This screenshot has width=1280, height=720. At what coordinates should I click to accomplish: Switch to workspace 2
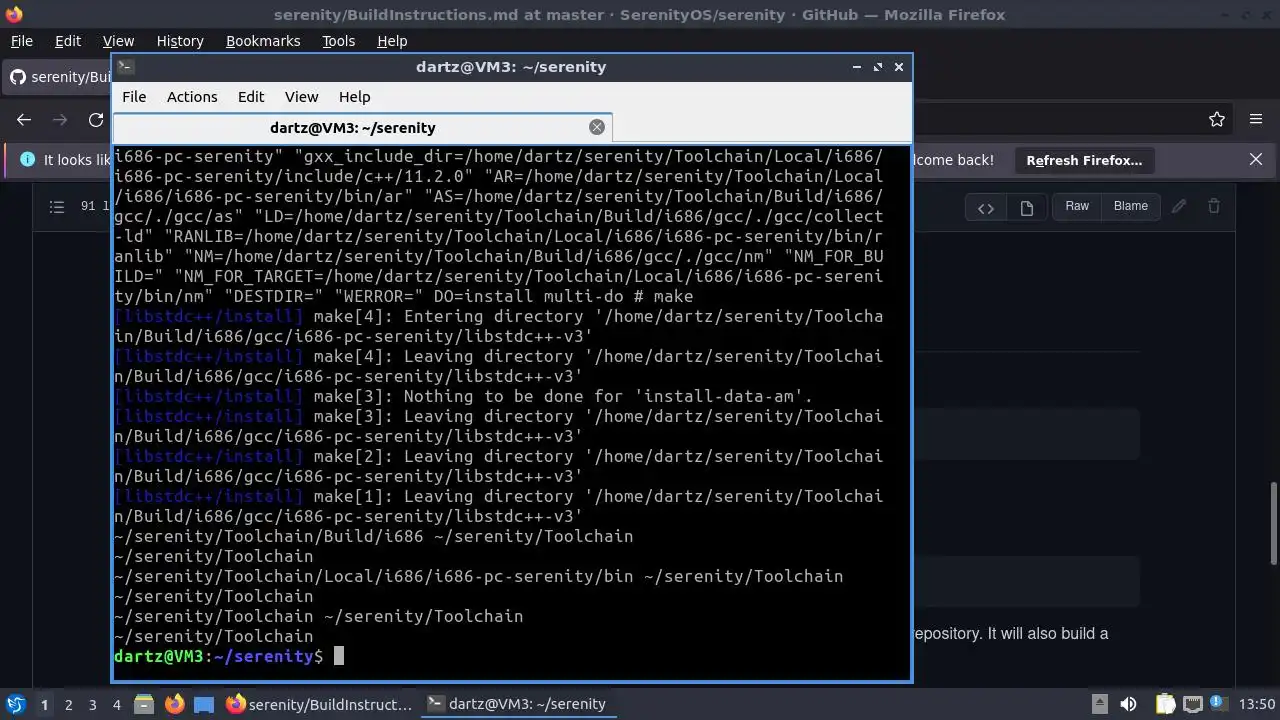tap(68, 705)
